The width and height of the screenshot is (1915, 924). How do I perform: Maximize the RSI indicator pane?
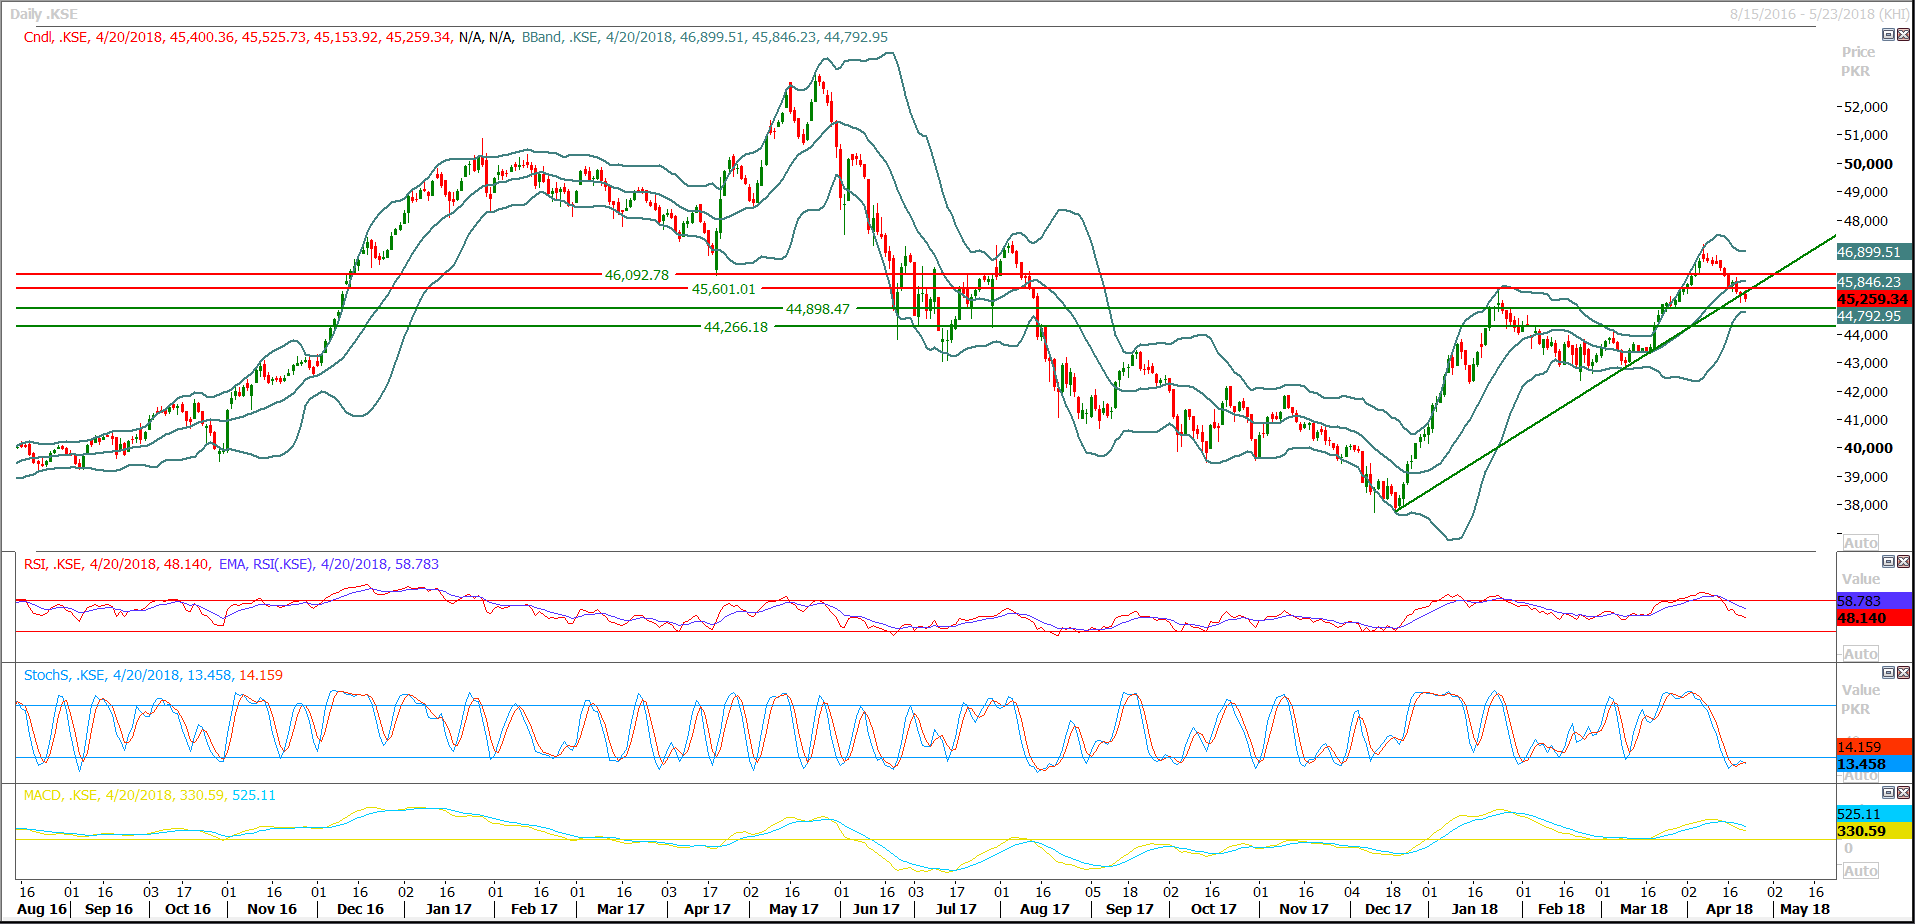point(1888,561)
